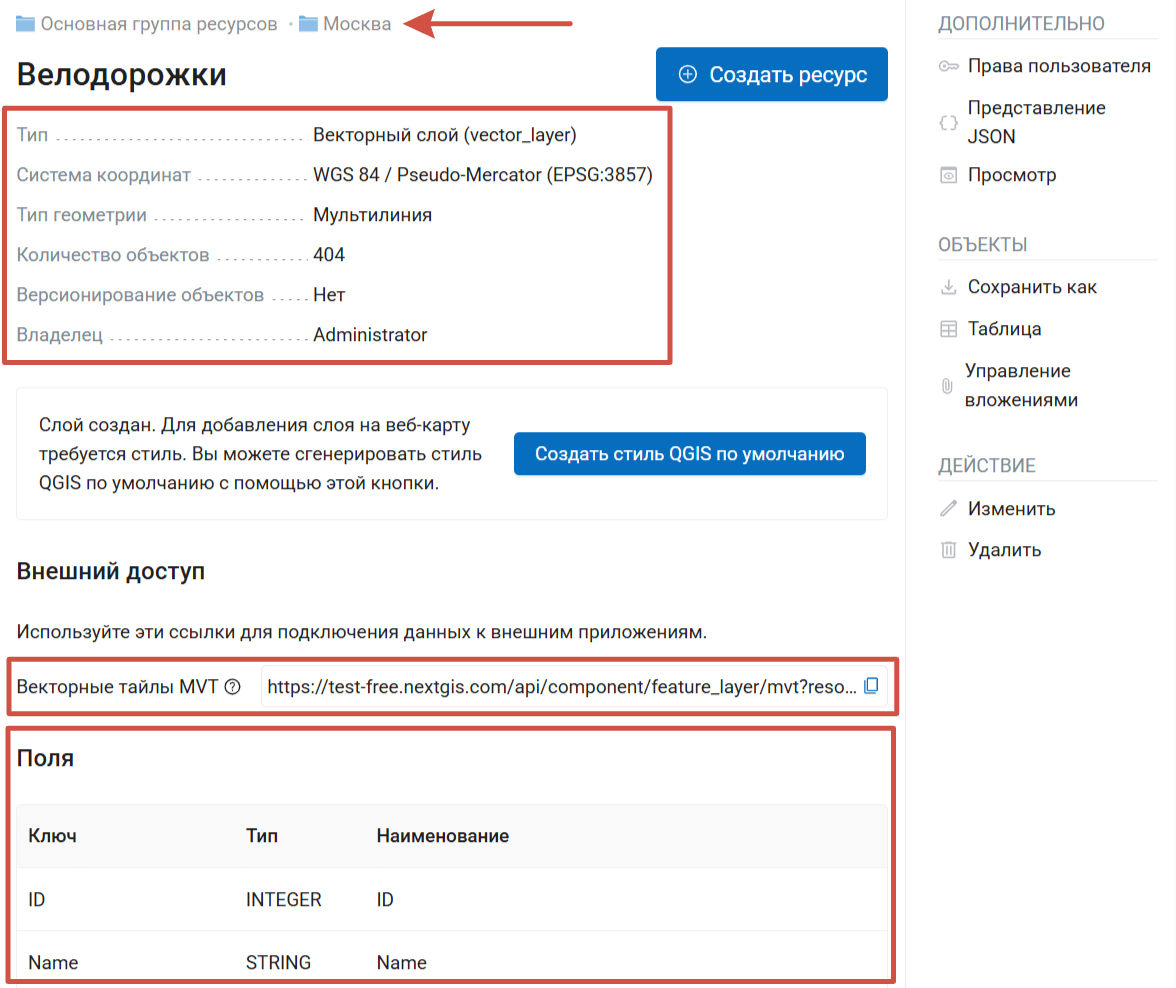Click the curly braces JSON icon
This screenshot has height=988, width=1176.
(x=948, y=122)
